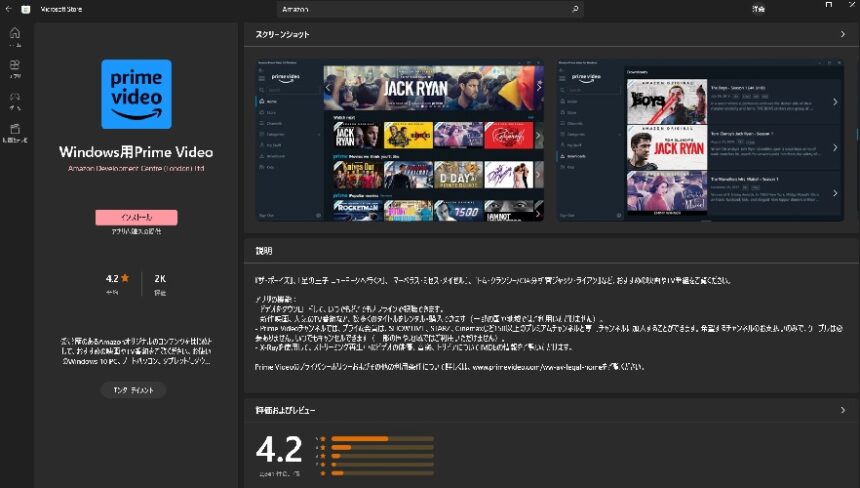Viewport: 860px width, 488px height.
Task: Go back with the arrow in title bar
Action: pyautogui.click(x=8, y=9)
